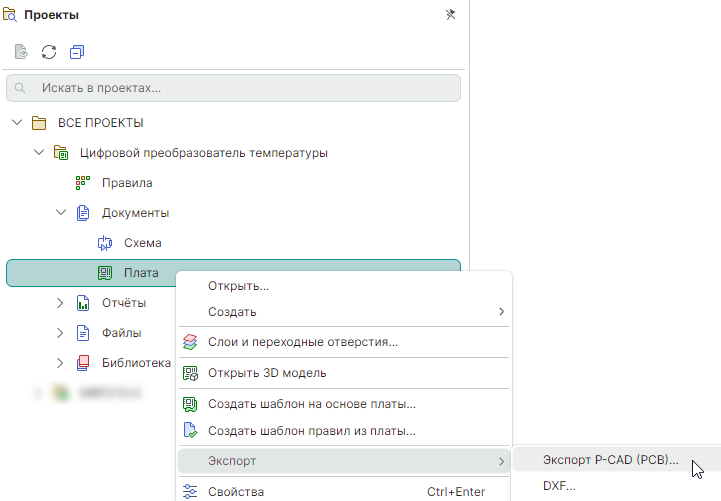Click the 3D model icon in menu
The width and height of the screenshot is (721, 501).
(x=190, y=373)
